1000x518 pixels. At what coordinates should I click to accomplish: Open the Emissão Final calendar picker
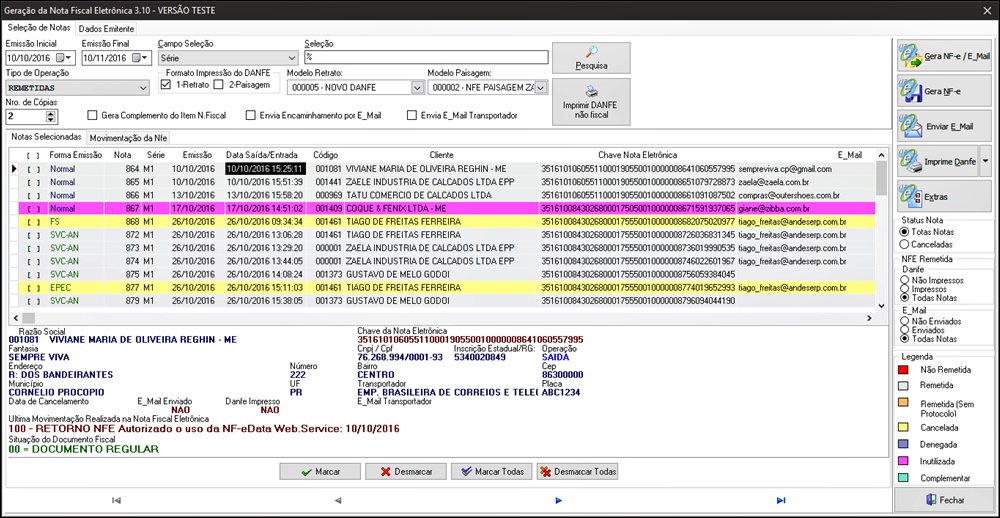click(142, 58)
